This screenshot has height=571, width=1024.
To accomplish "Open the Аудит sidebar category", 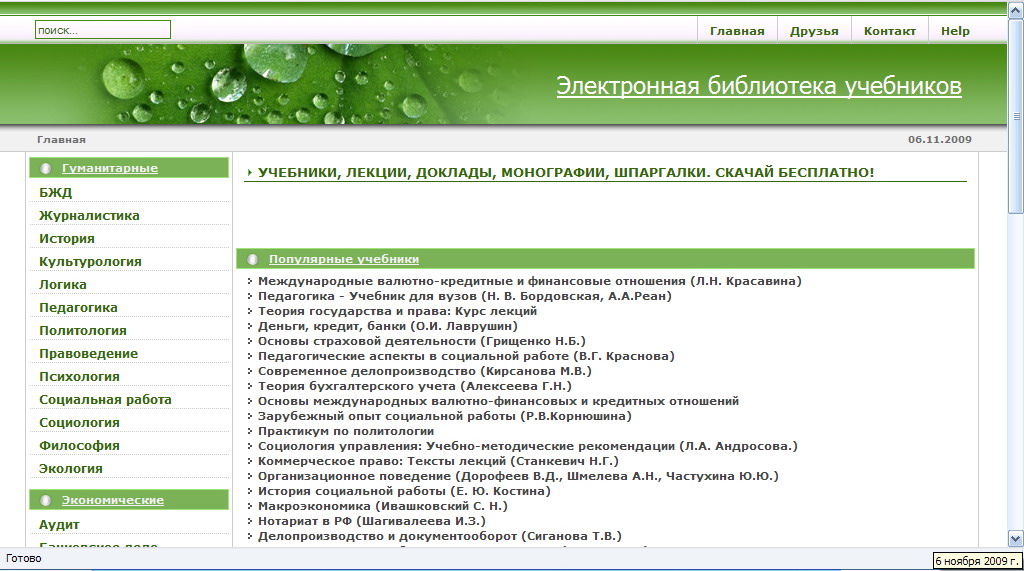I will click(59, 525).
